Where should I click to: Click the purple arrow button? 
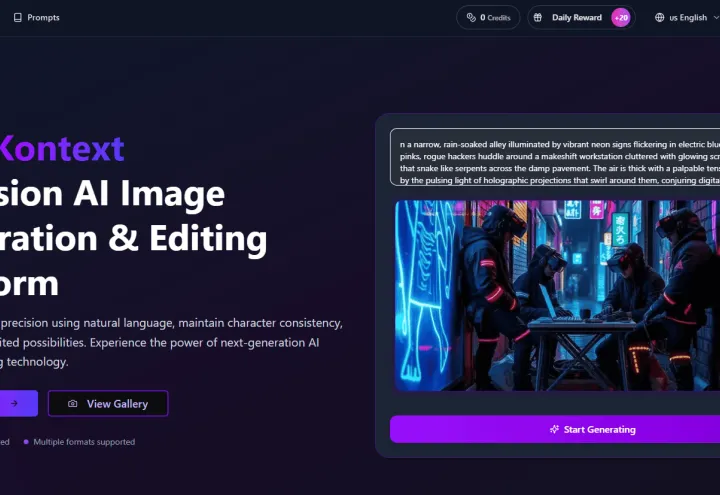(17, 403)
